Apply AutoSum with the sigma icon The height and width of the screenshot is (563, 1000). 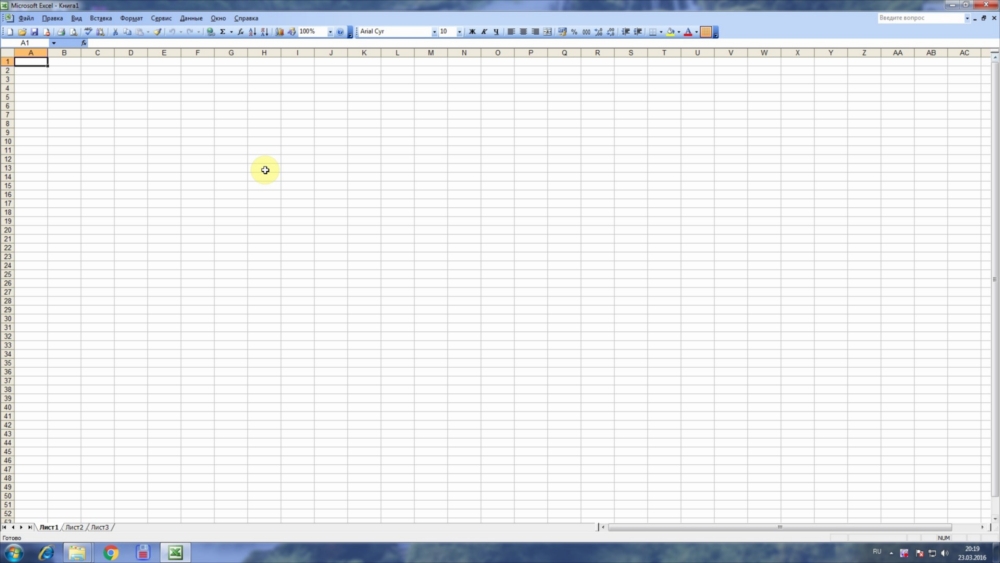pos(223,32)
